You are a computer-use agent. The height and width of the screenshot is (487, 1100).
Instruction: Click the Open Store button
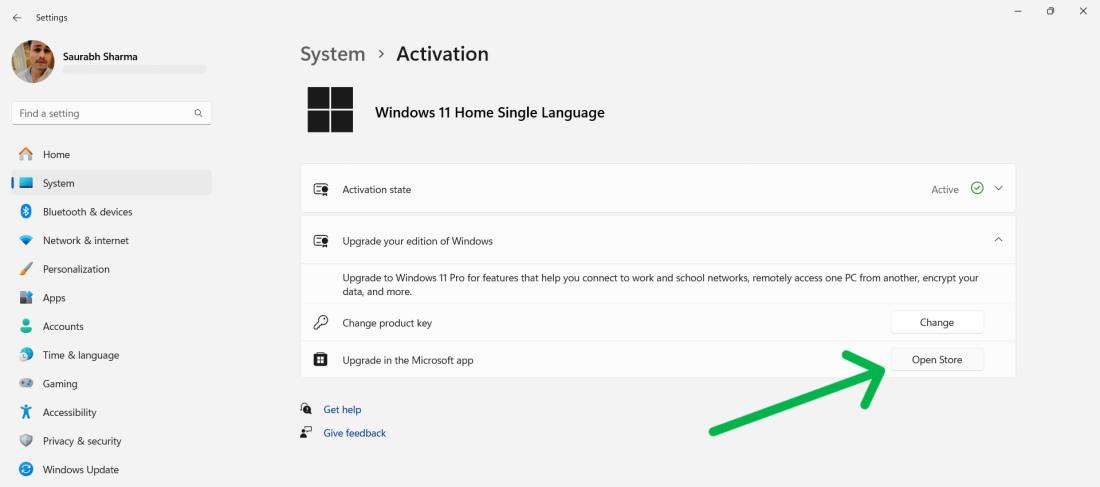coord(936,360)
